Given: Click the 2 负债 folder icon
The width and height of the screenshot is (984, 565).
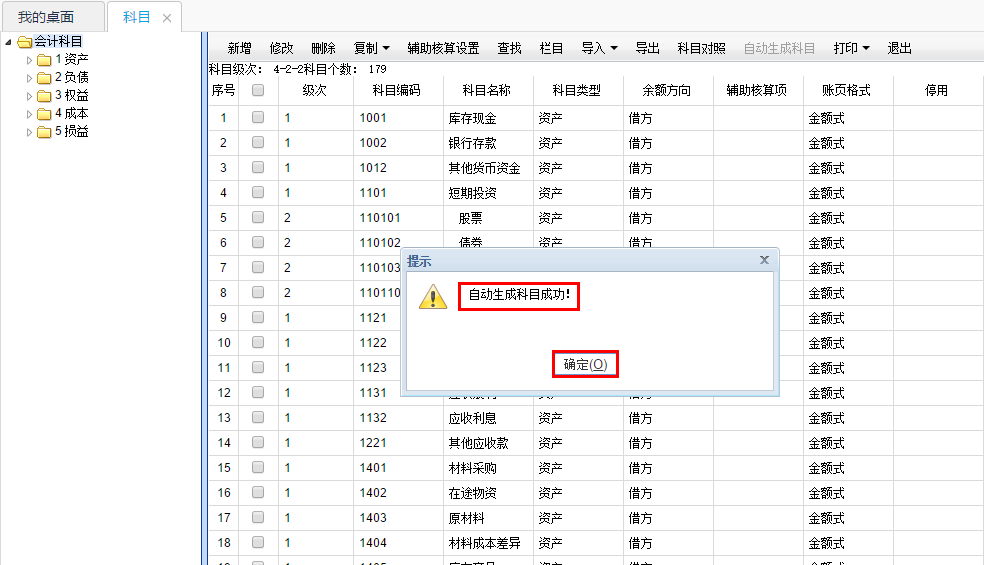Looking at the screenshot, I should [44, 77].
